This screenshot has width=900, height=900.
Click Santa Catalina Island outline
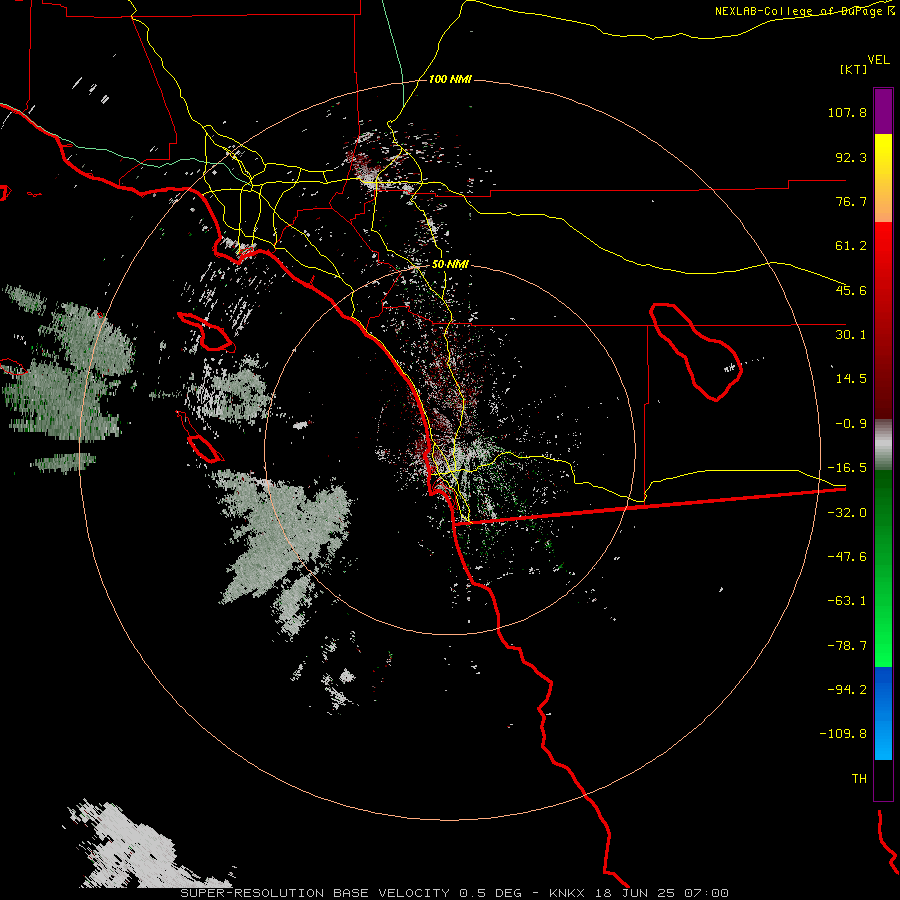206,332
